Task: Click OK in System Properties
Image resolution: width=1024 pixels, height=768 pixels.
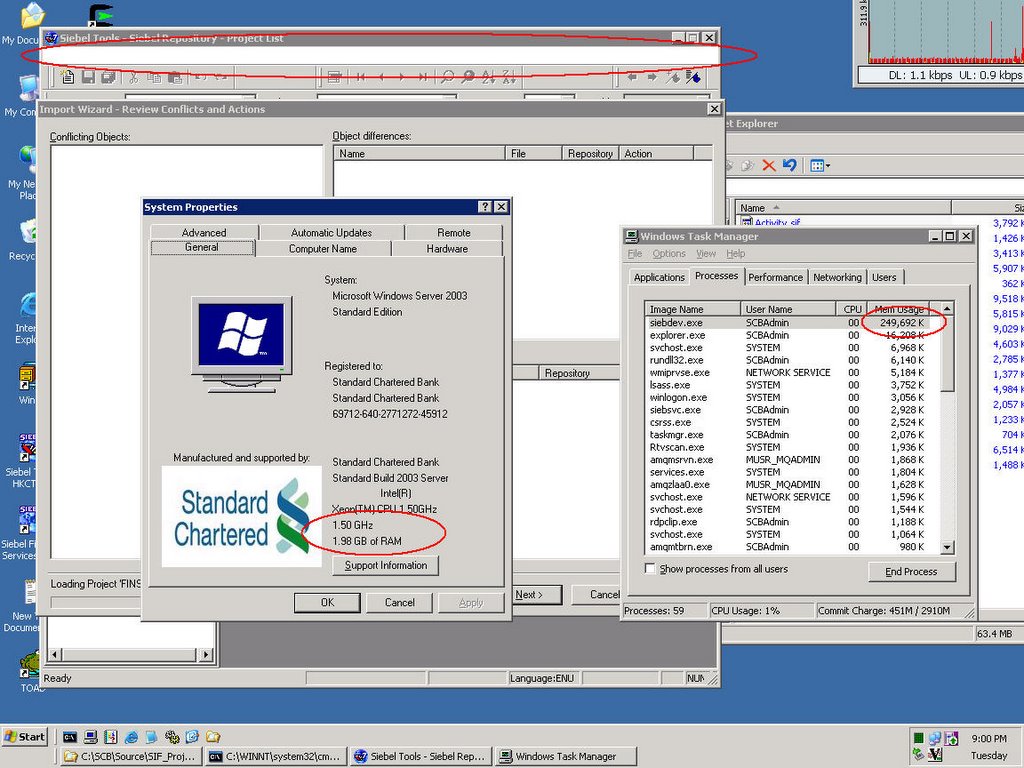Action: 327,602
